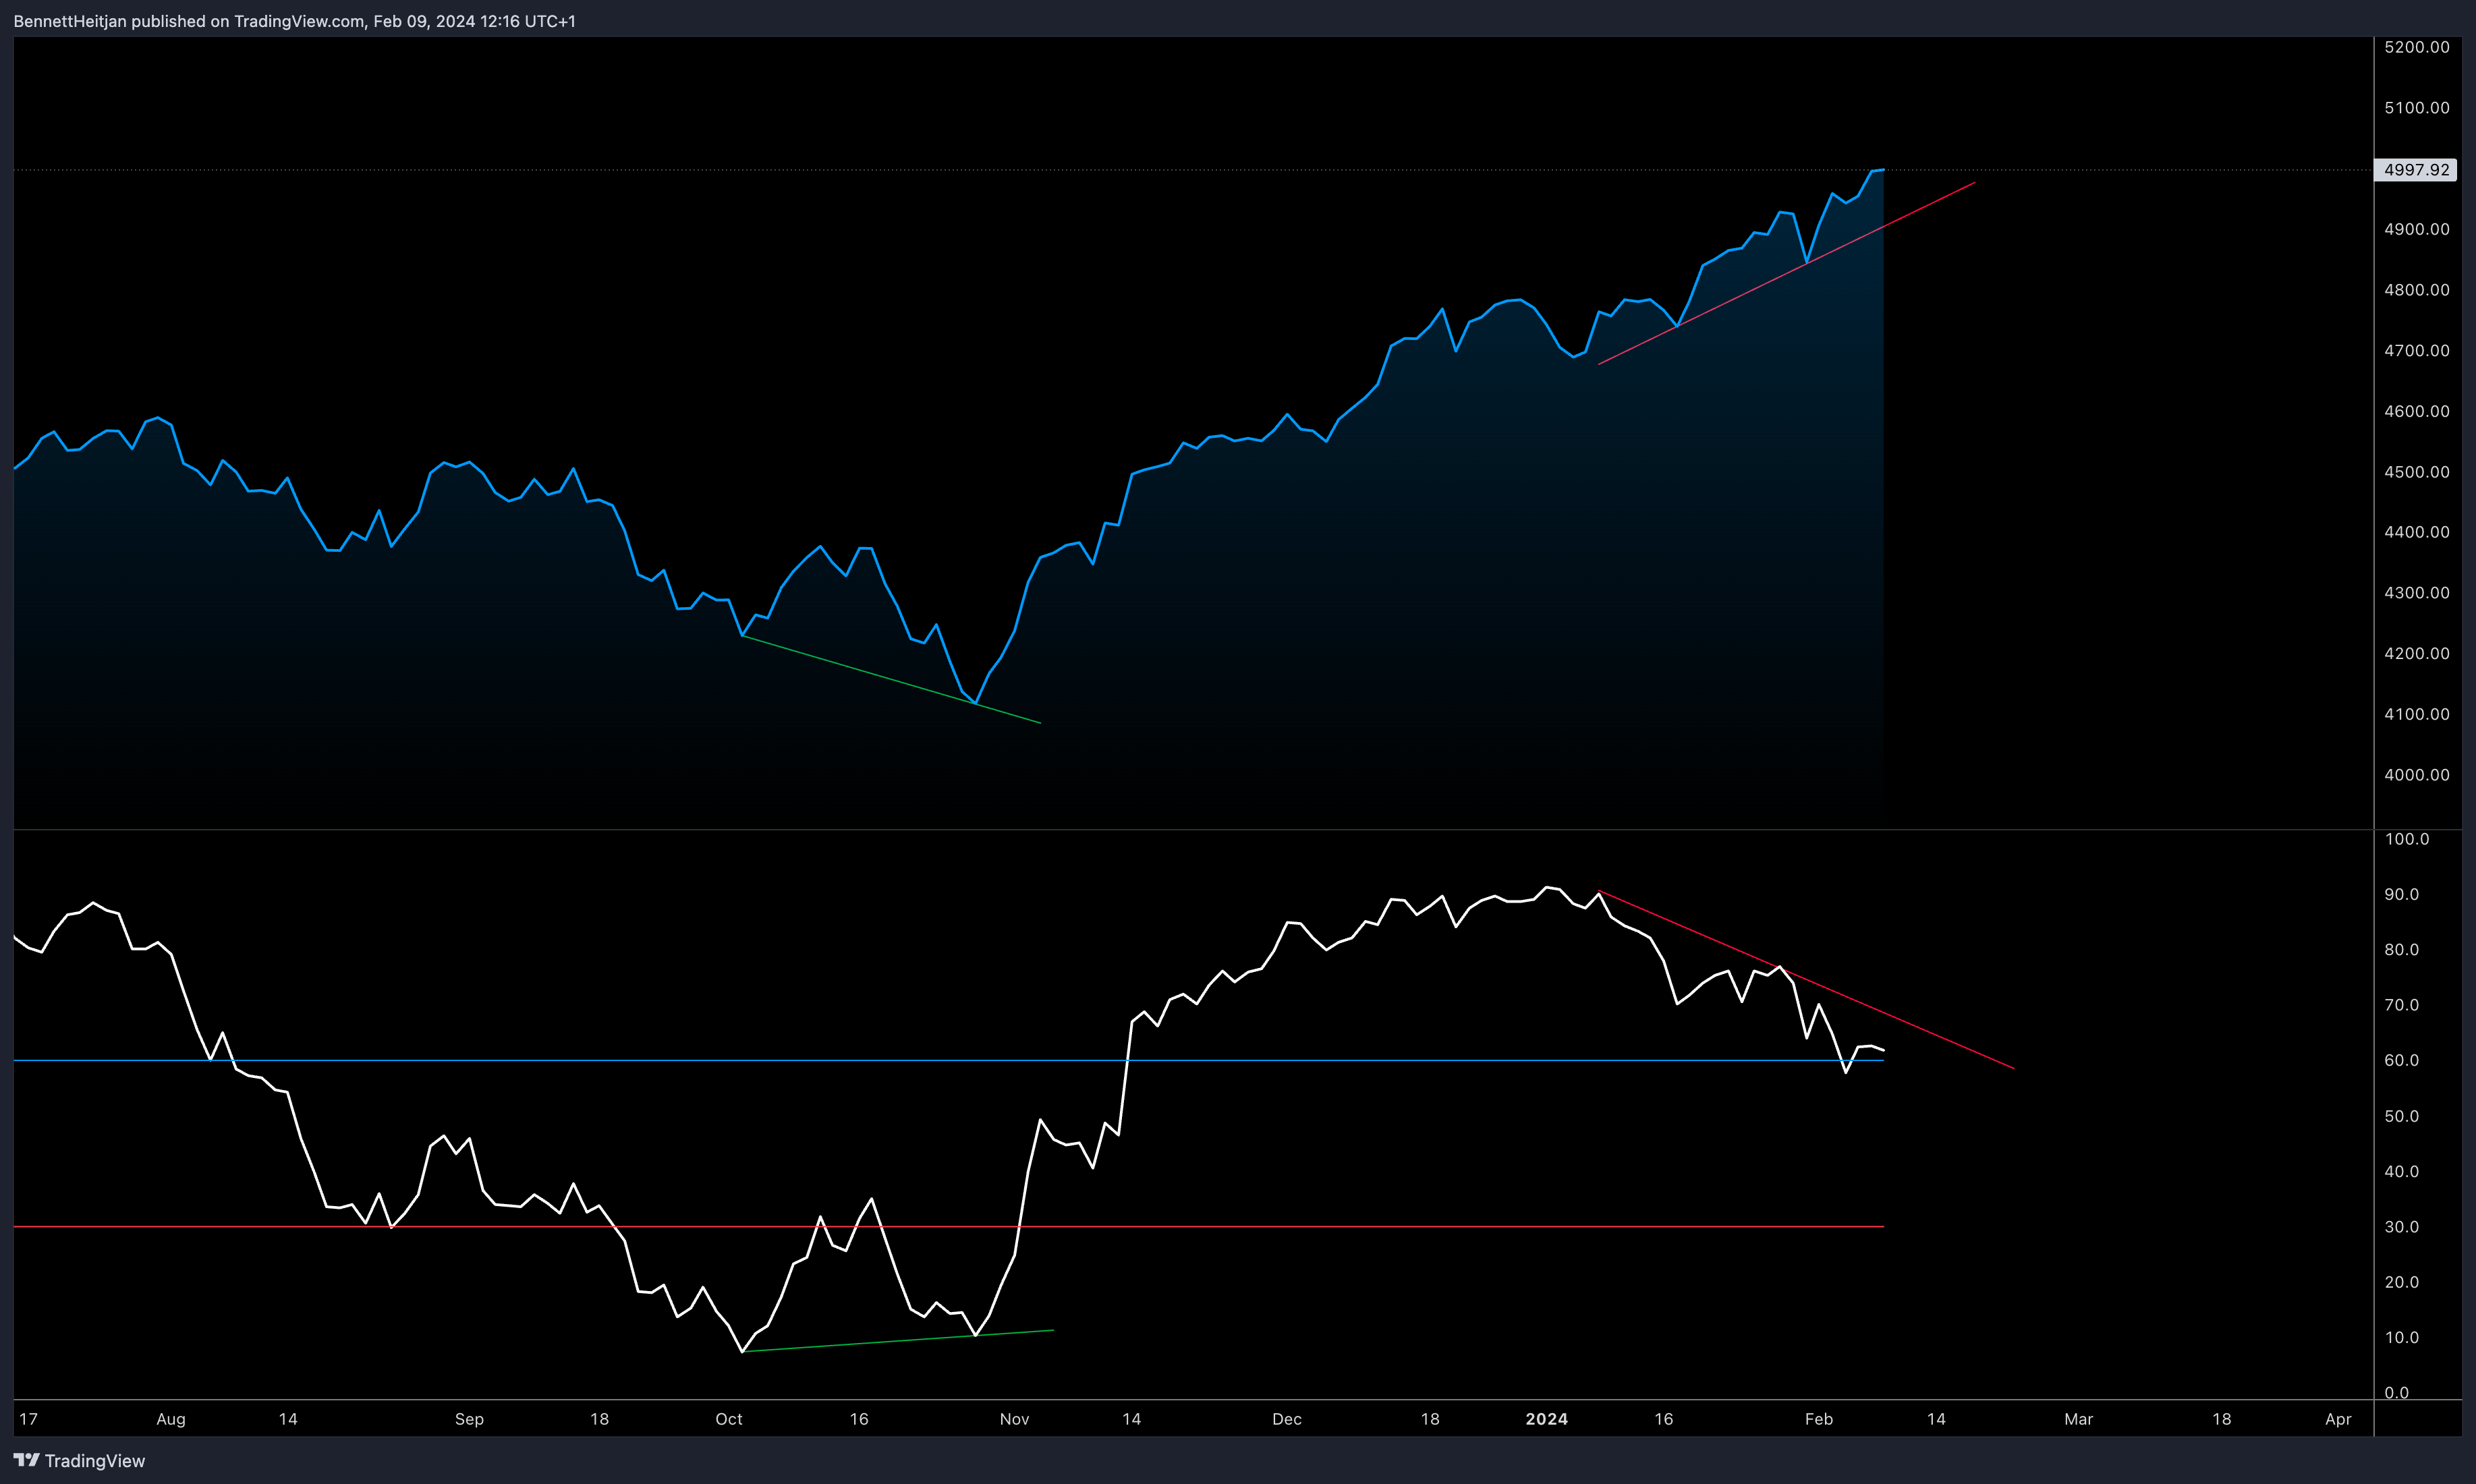The height and width of the screenshot is (1484, 2476).
Task: Click the blue horizontal line at 60
Action: pos(700,1060)
